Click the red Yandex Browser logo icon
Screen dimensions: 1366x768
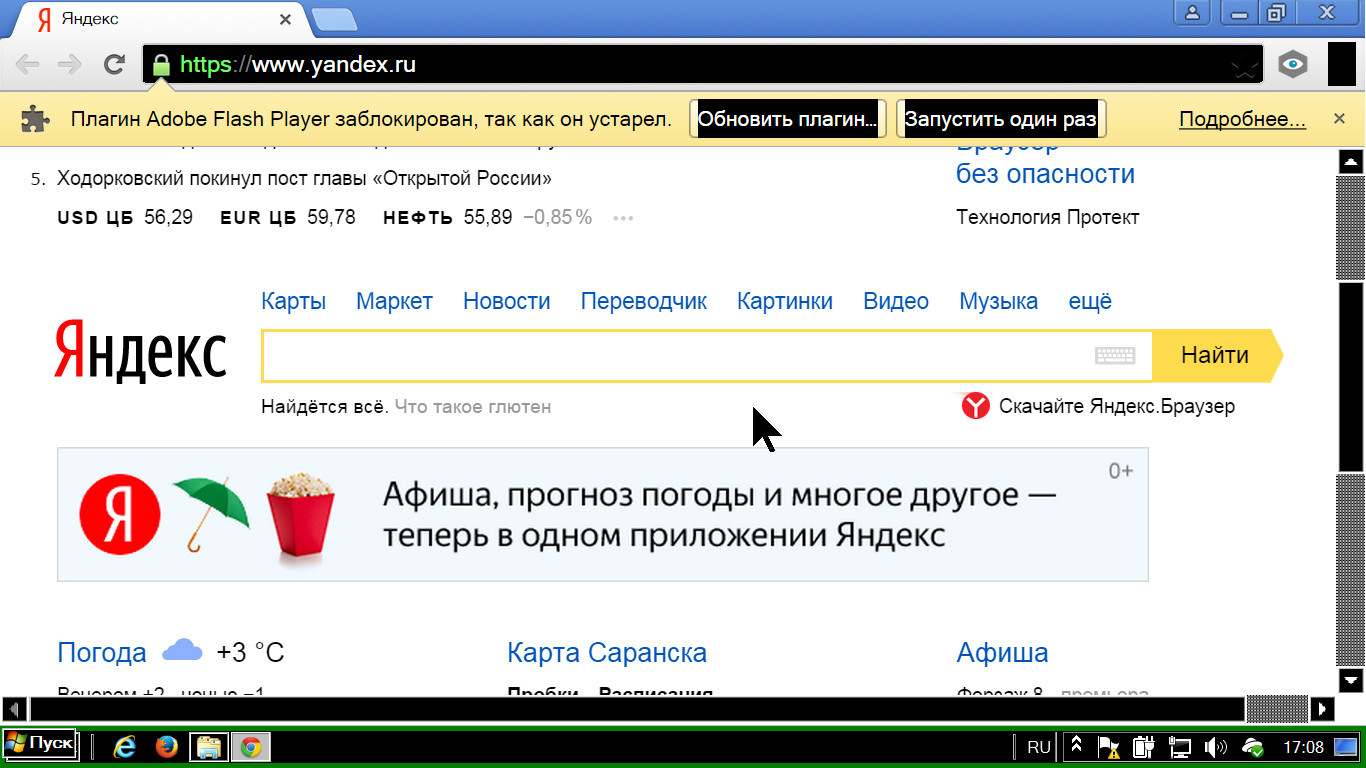click(x=975, y=406)
